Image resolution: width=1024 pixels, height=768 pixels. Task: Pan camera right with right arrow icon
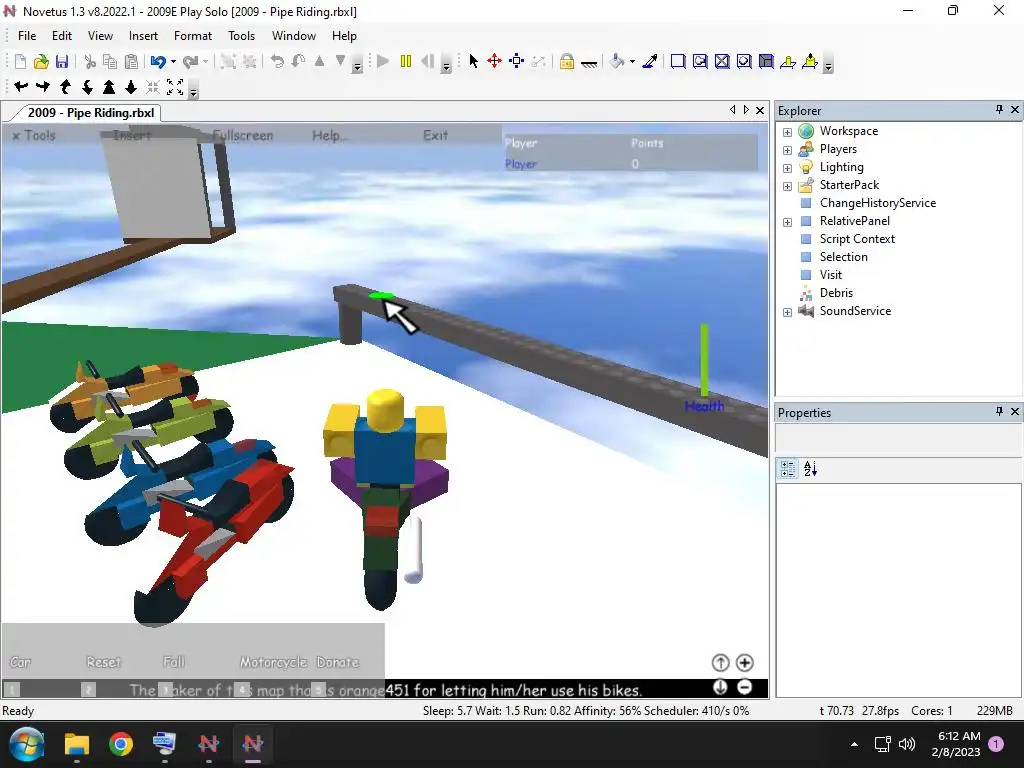click(x=43, y=86)
